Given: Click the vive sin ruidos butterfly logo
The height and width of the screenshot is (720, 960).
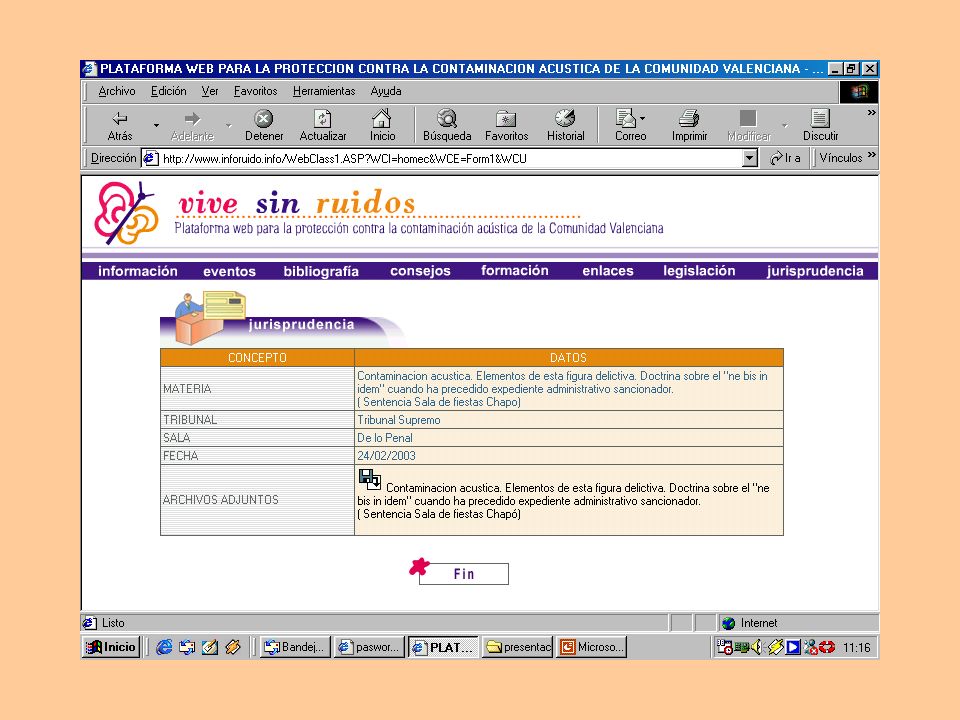Looking at the screenshot, I should [127, 213].
